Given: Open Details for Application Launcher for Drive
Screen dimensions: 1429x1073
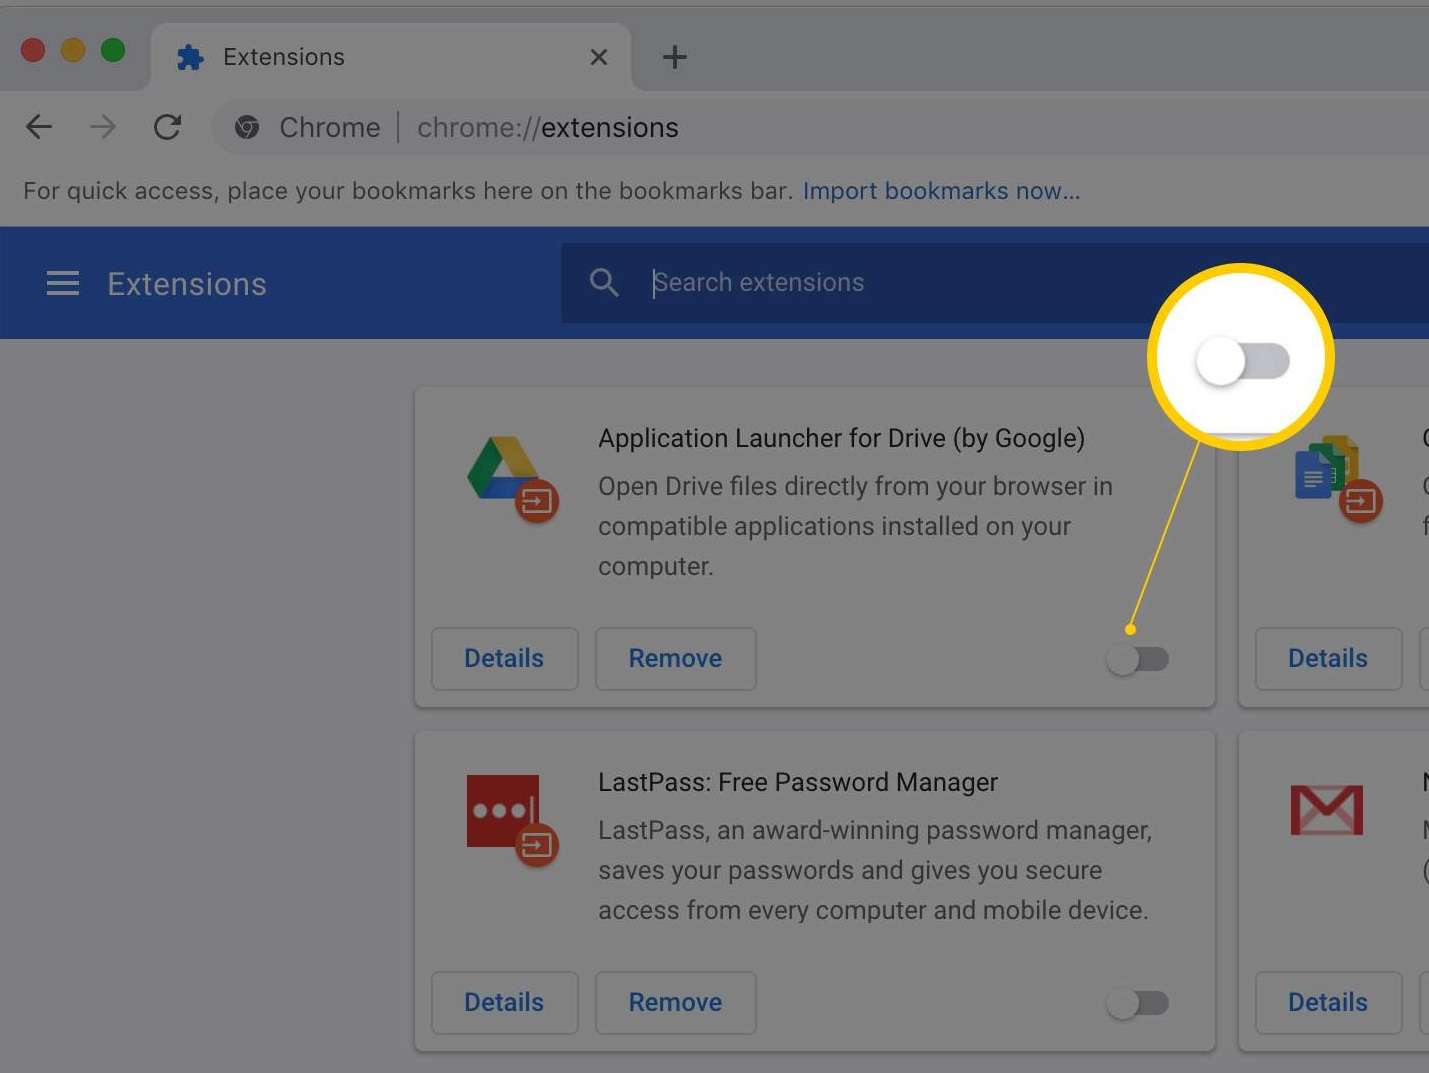Looking at the screenshot, I should pyautogui.click(x=504, y=659).
